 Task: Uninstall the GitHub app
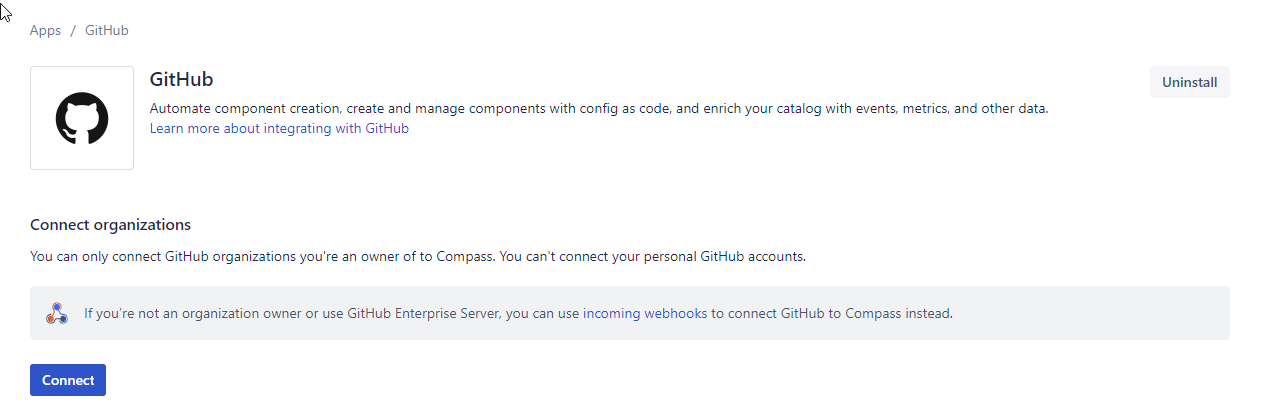coord(1190,82)
